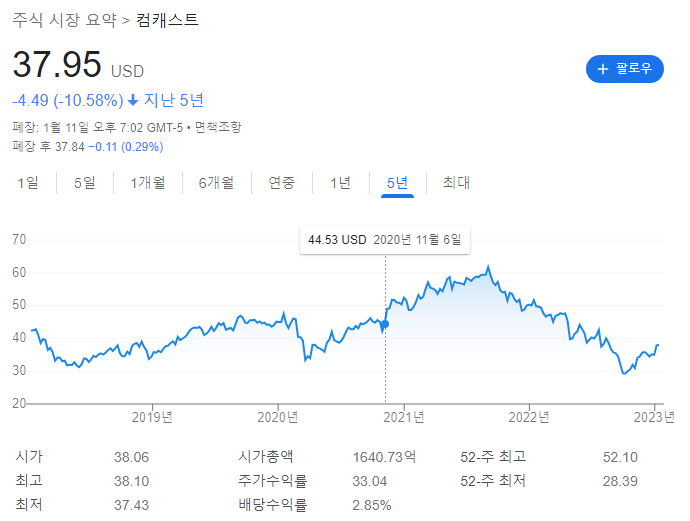Switch to the 1개월 range tab
Image resolution: width=690 pixels, height=521 pixels.
148,183
